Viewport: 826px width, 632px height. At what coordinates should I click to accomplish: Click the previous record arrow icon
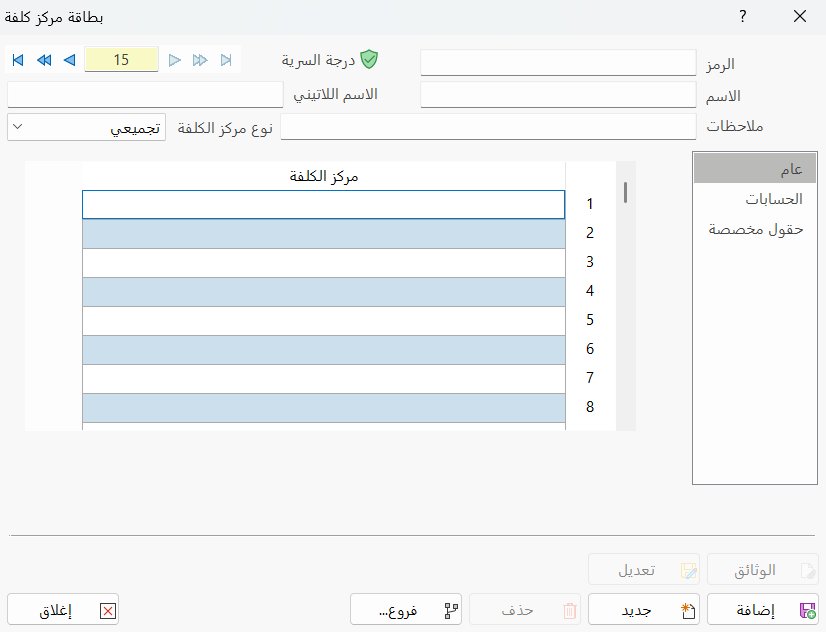[x=69, y=60]
